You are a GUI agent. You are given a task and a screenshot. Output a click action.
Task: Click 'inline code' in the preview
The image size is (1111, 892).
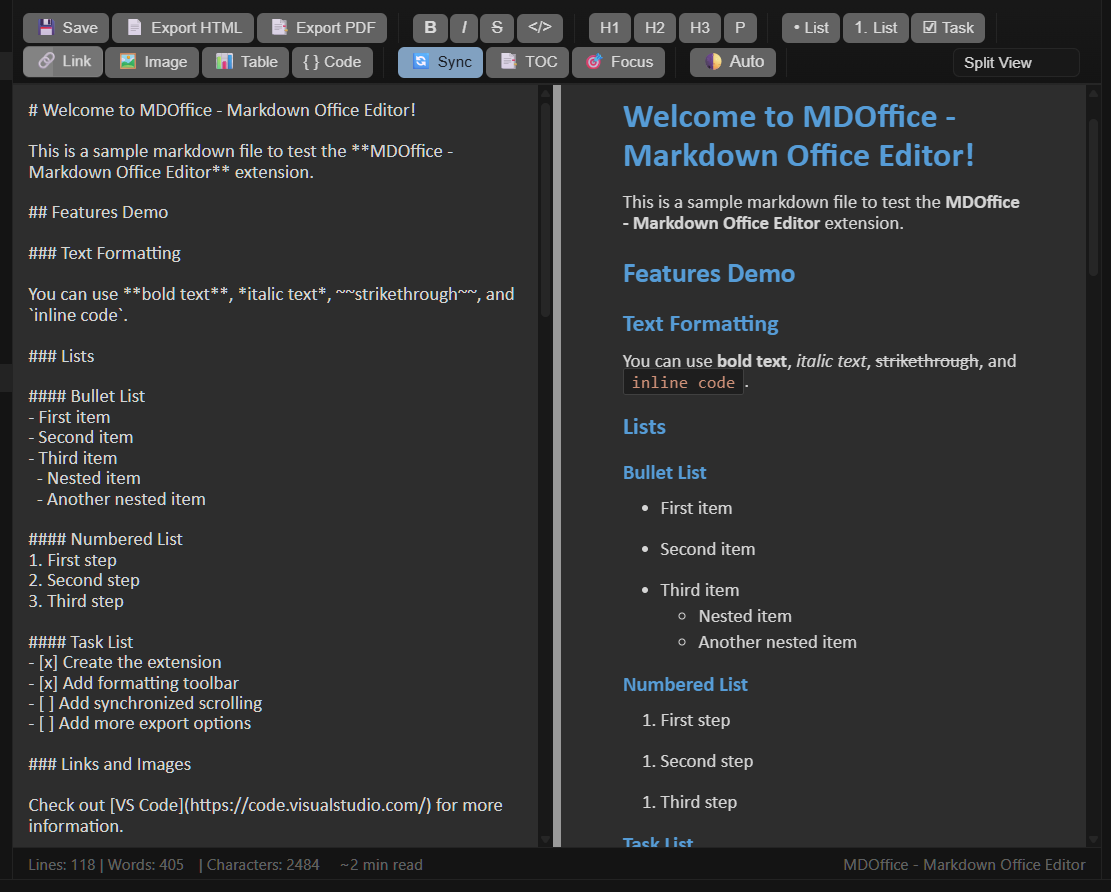pos(683,383)
